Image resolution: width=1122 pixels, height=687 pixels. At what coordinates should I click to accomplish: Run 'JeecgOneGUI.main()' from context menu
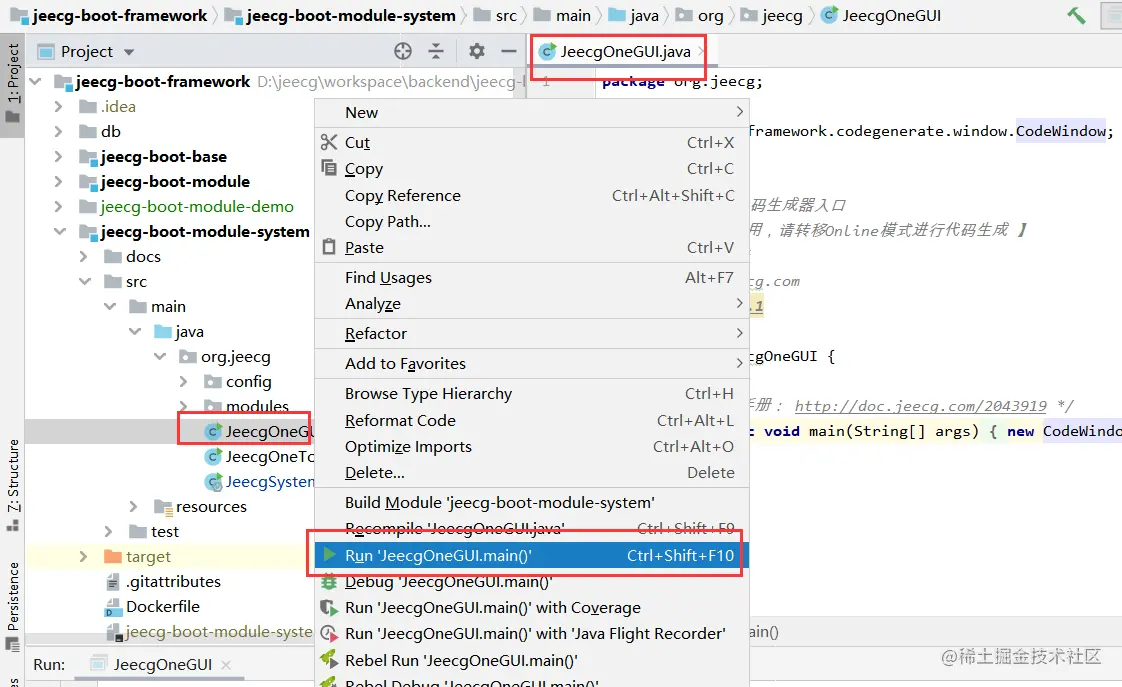point(532,555)
